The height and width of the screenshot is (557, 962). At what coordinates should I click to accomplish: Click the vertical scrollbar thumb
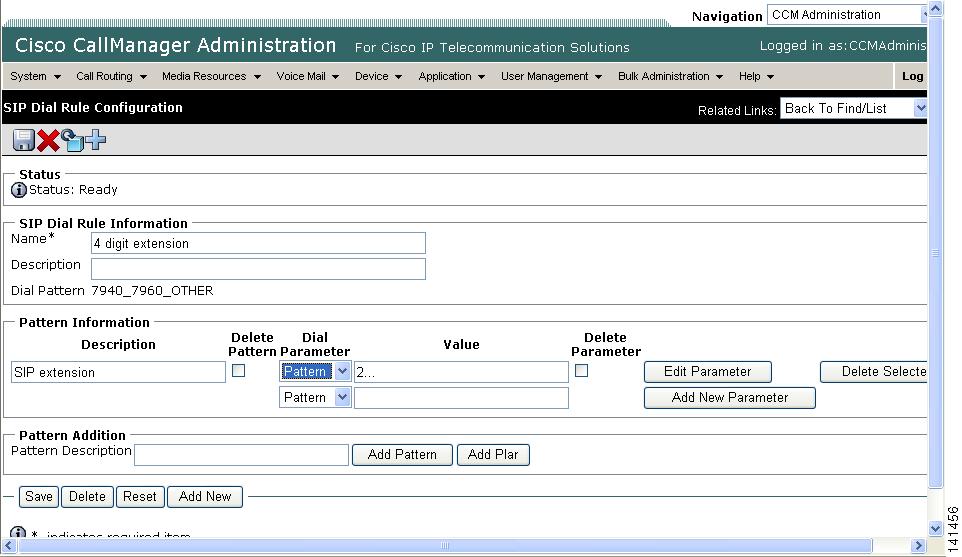tap(935, 253)
